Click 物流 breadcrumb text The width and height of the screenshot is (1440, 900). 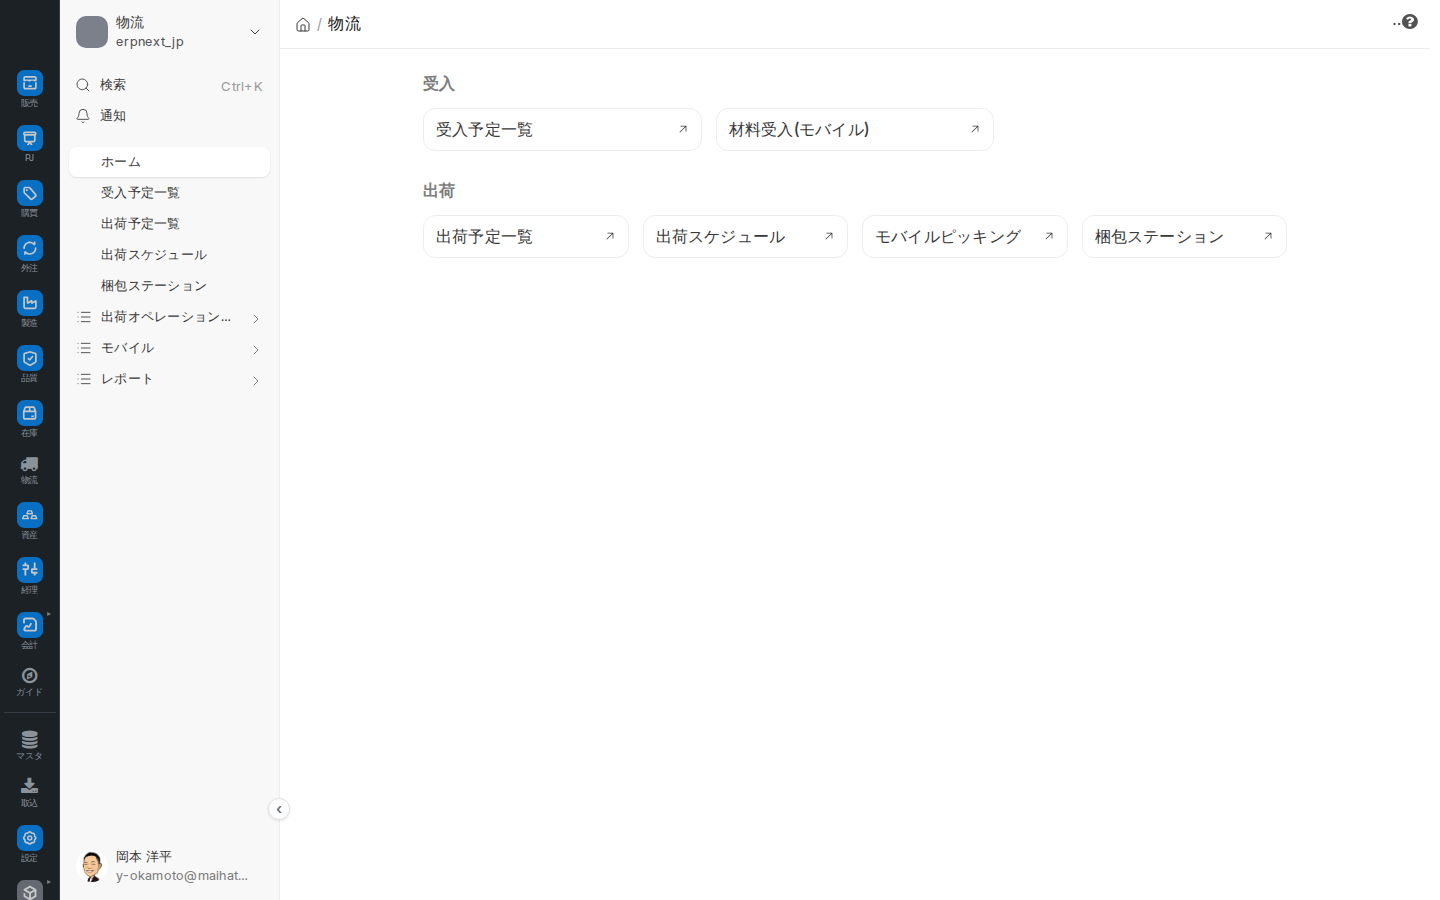[x=344, y=24]
